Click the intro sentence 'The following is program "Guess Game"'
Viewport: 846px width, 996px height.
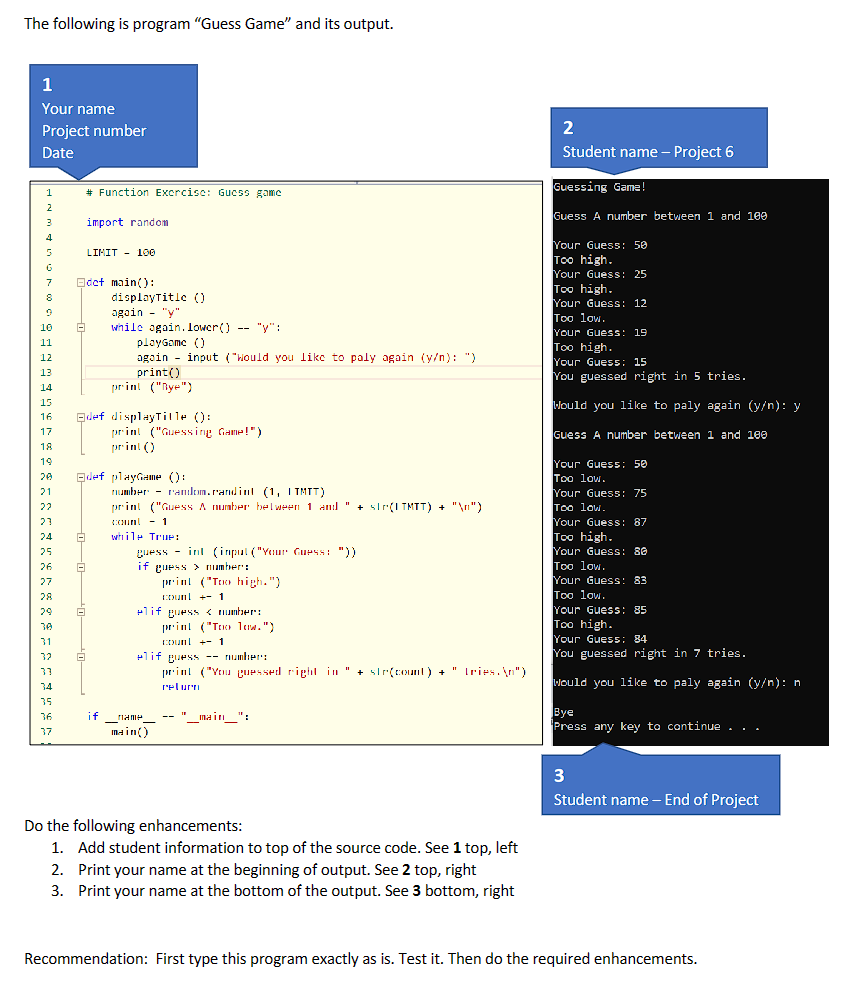[x=209, y=24]
